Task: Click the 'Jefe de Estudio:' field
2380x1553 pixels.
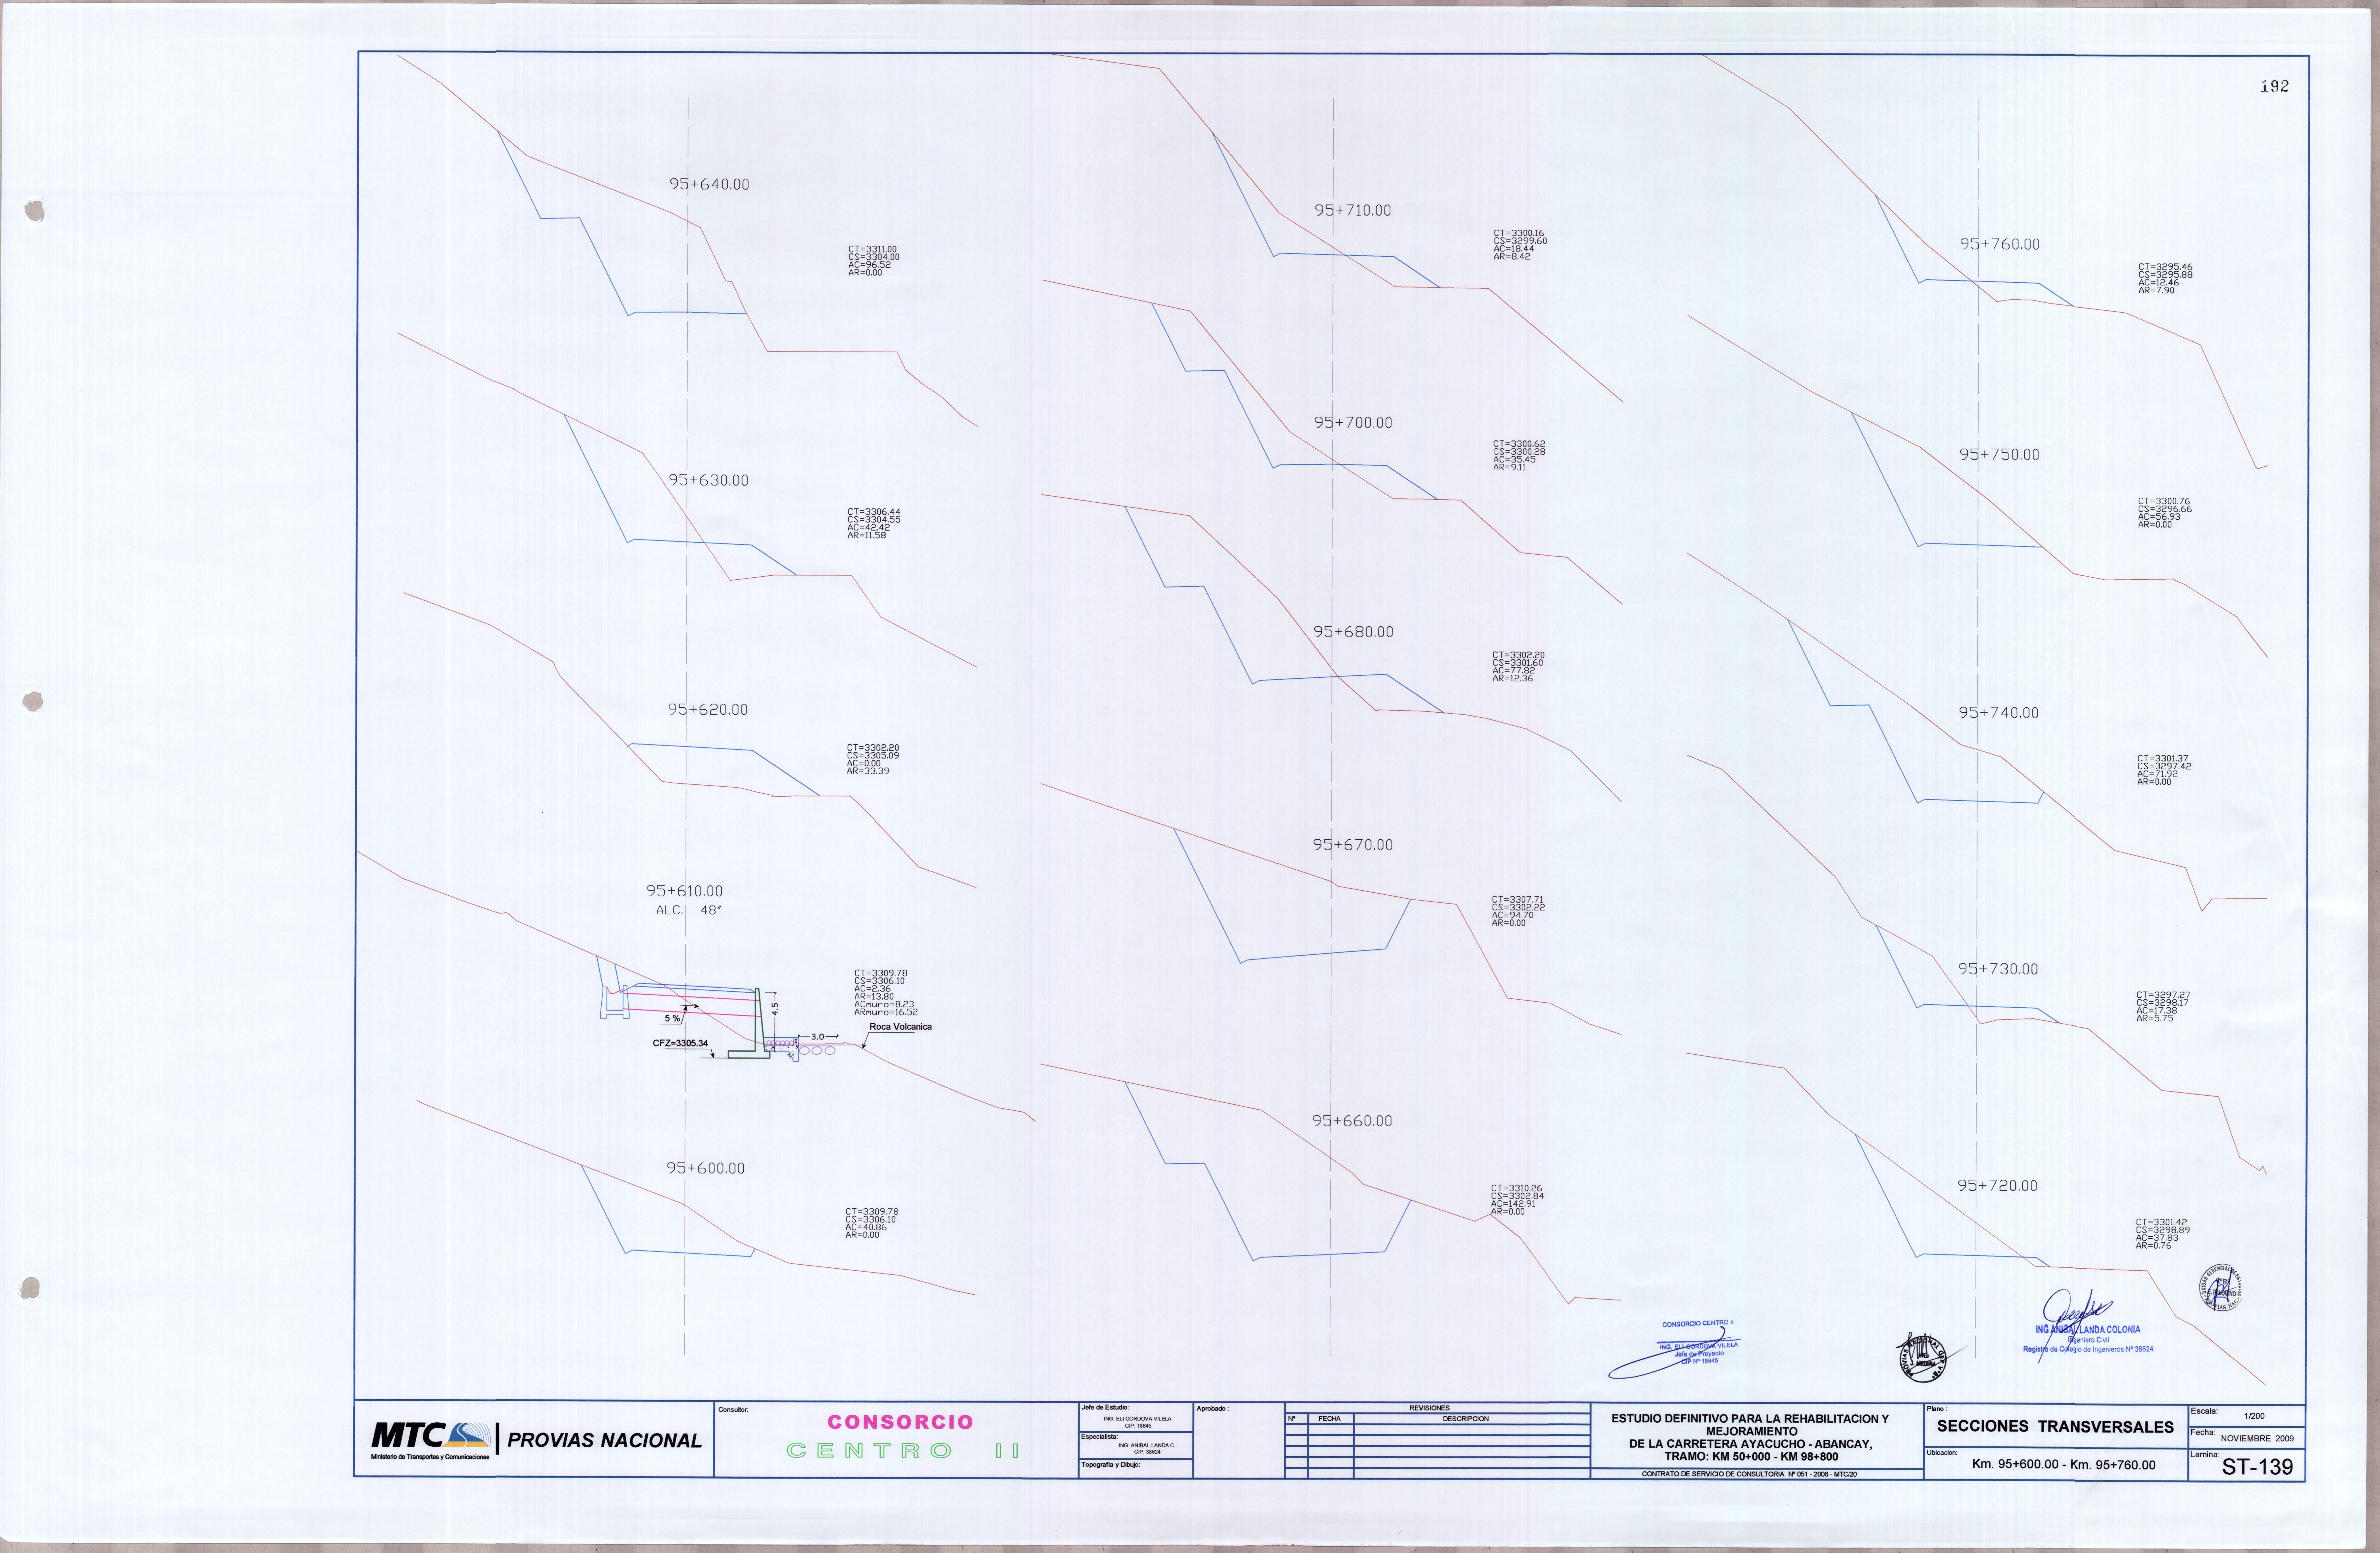Action: pos(1136,1417)
